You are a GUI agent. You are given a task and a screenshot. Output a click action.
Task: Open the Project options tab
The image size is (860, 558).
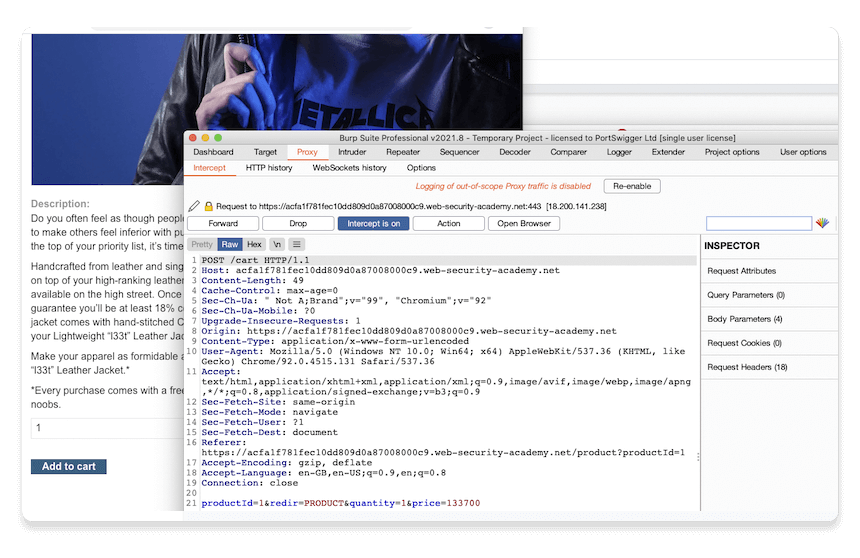point(732,152)
